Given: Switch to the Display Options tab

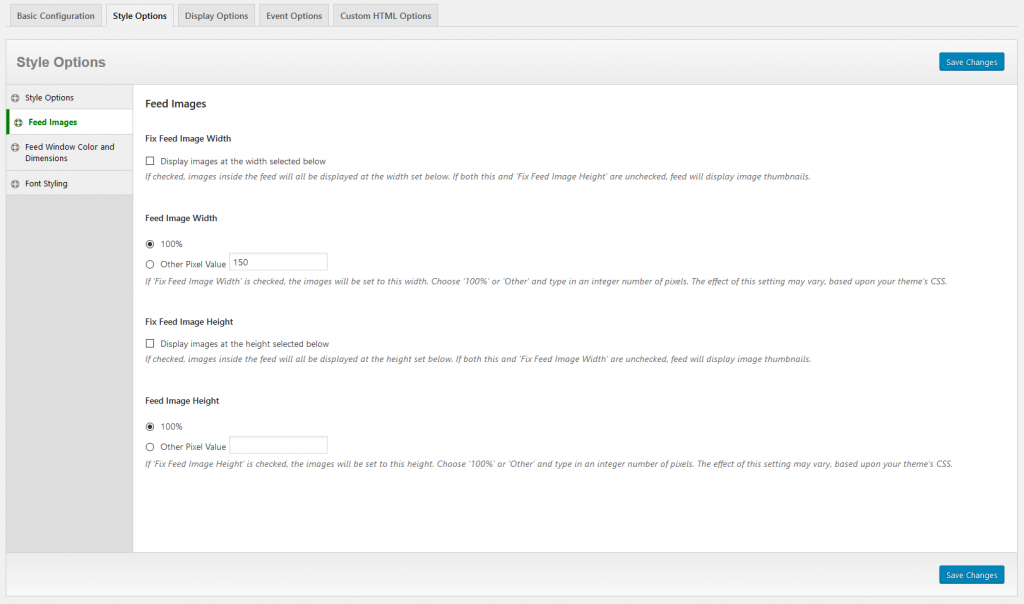Looking at the screenshot, I should click(217, 16).
